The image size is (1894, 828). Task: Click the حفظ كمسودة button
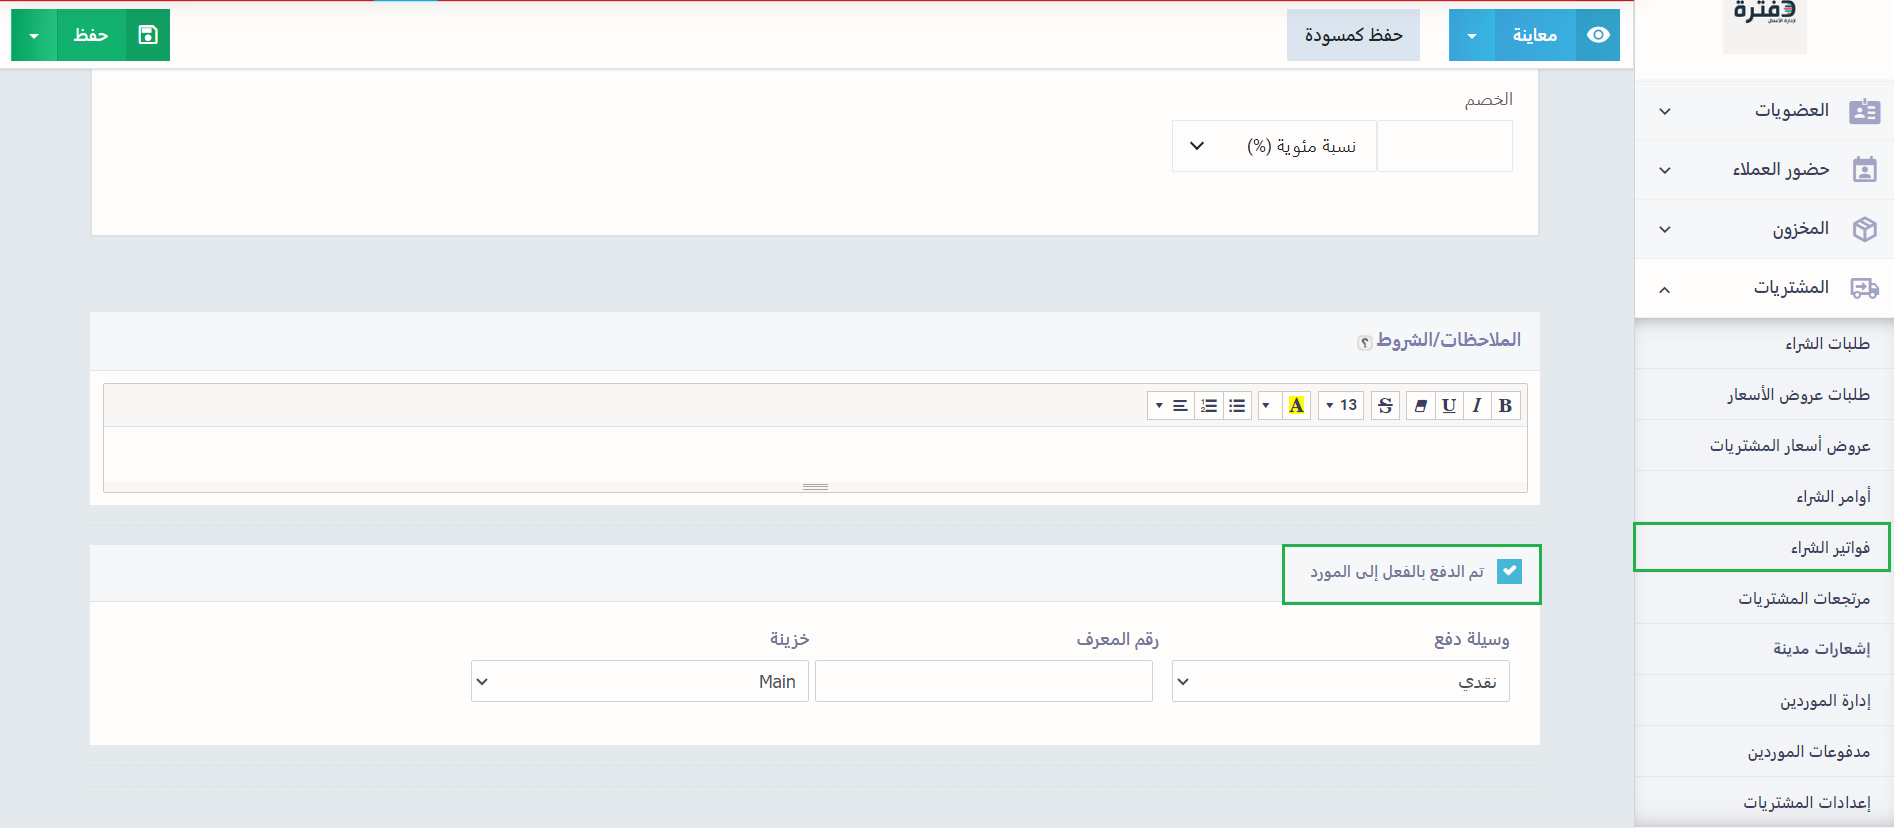[x=1353, y=35]
